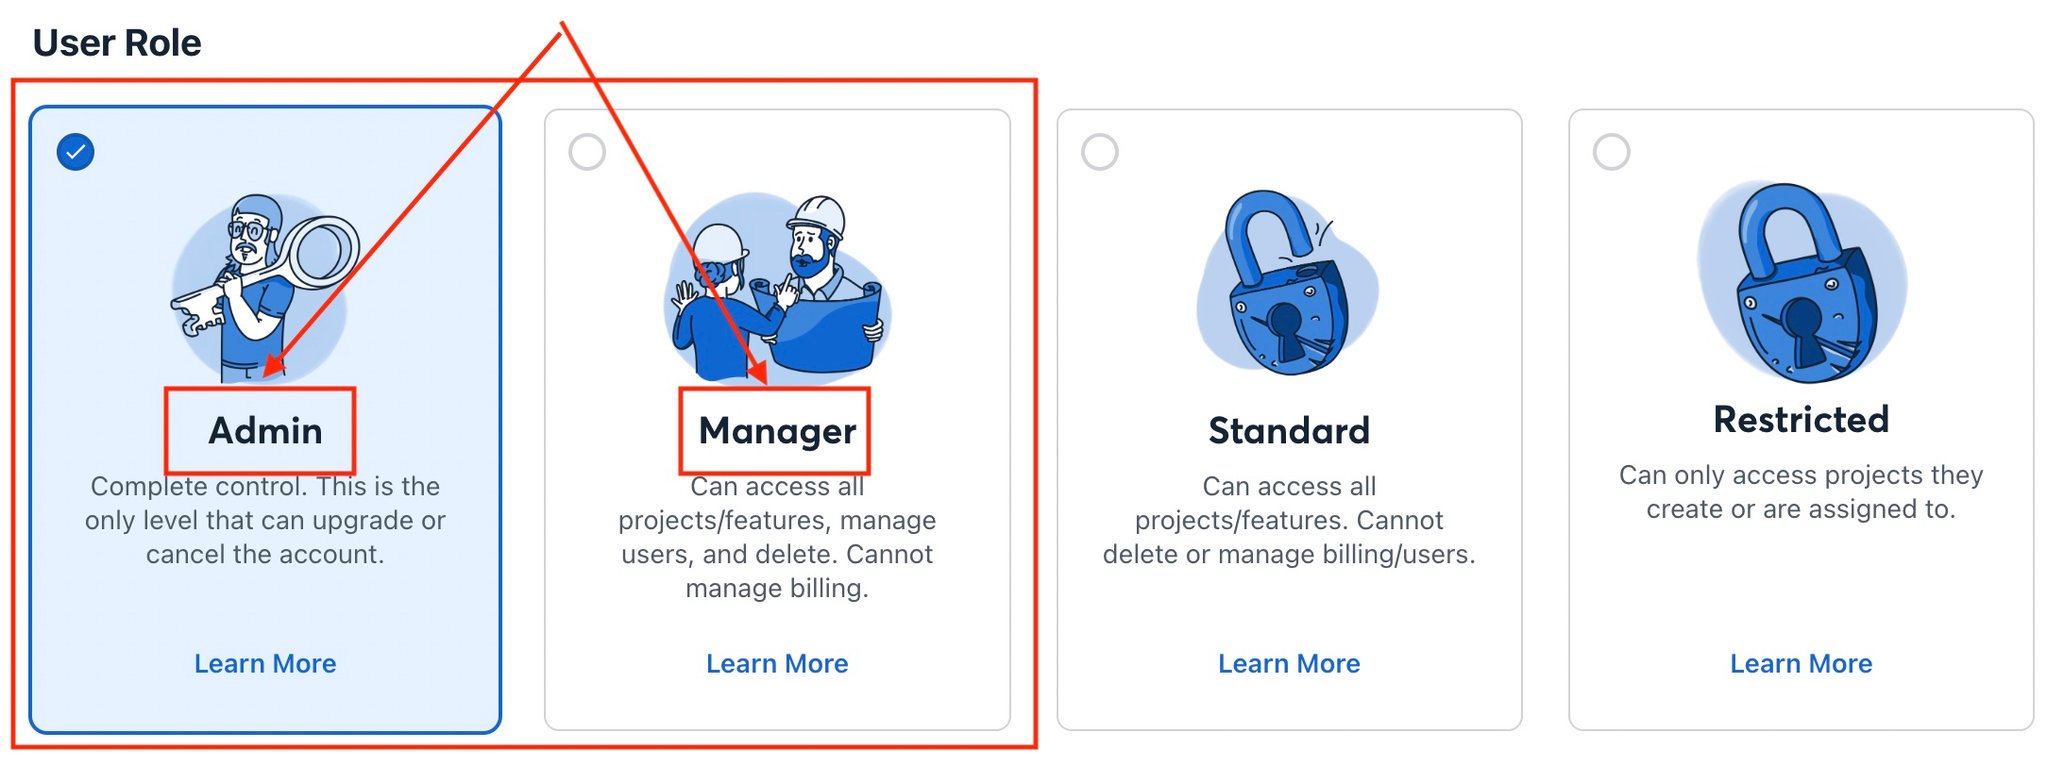Open Learn More under Restricted

1801,663
